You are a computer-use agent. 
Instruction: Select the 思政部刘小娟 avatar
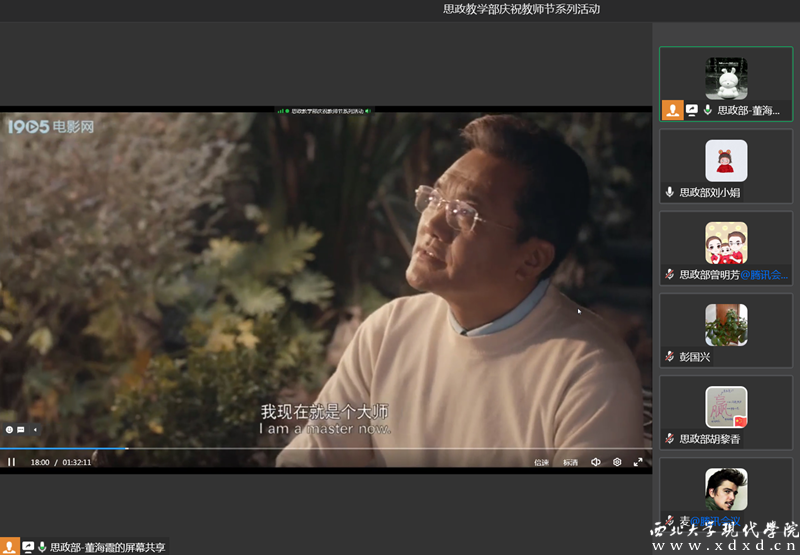coord(727,161)
